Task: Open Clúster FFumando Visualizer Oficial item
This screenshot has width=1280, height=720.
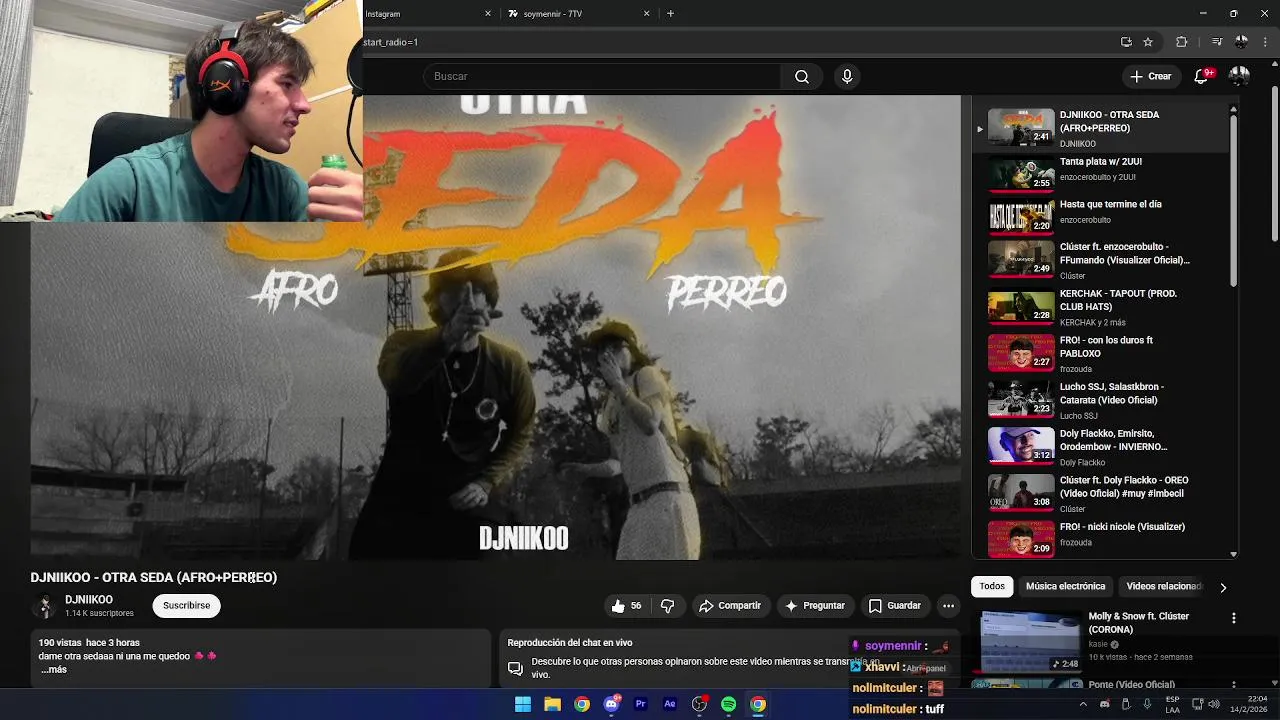Action: pyautogui.click(x=1100, y=260)
